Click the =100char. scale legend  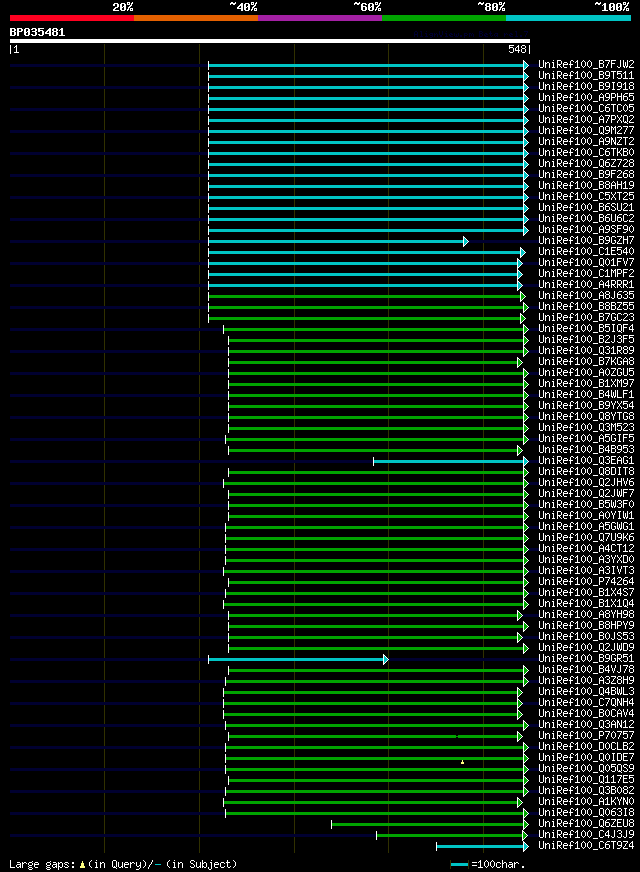tap(488, 865)
